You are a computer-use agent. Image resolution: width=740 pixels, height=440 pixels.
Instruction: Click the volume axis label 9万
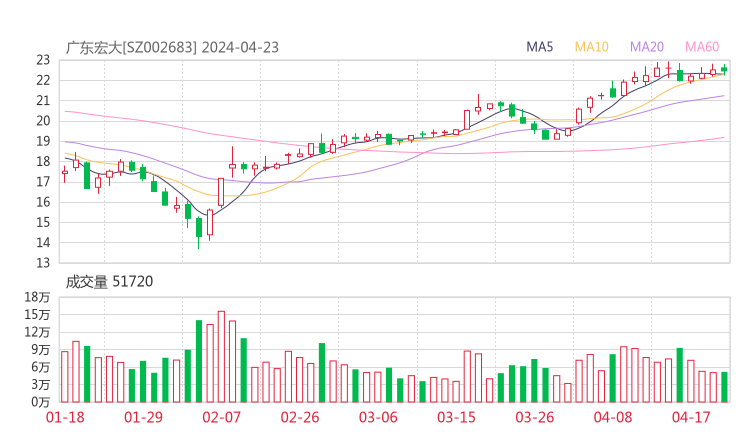coord(41,350)
